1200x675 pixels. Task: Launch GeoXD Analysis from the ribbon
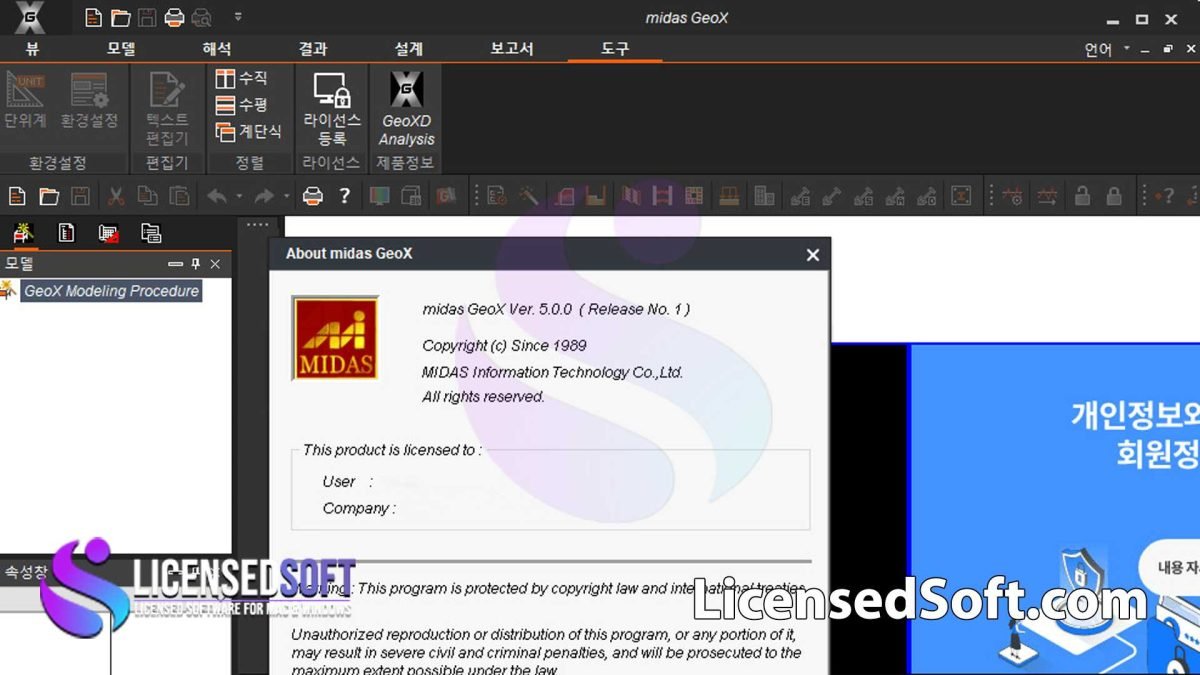[406, 109]
